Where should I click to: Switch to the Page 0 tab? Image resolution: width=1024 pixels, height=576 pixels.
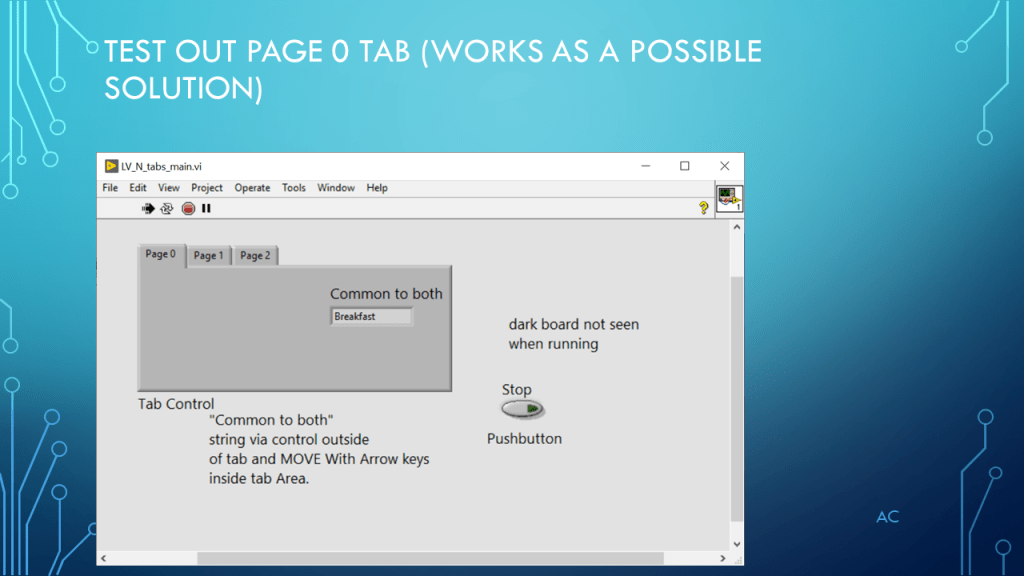(160, 254)
